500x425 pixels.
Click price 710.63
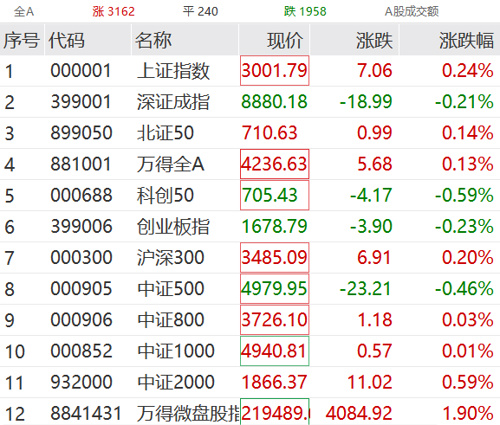pyautogui.click(x=269, y=133)
